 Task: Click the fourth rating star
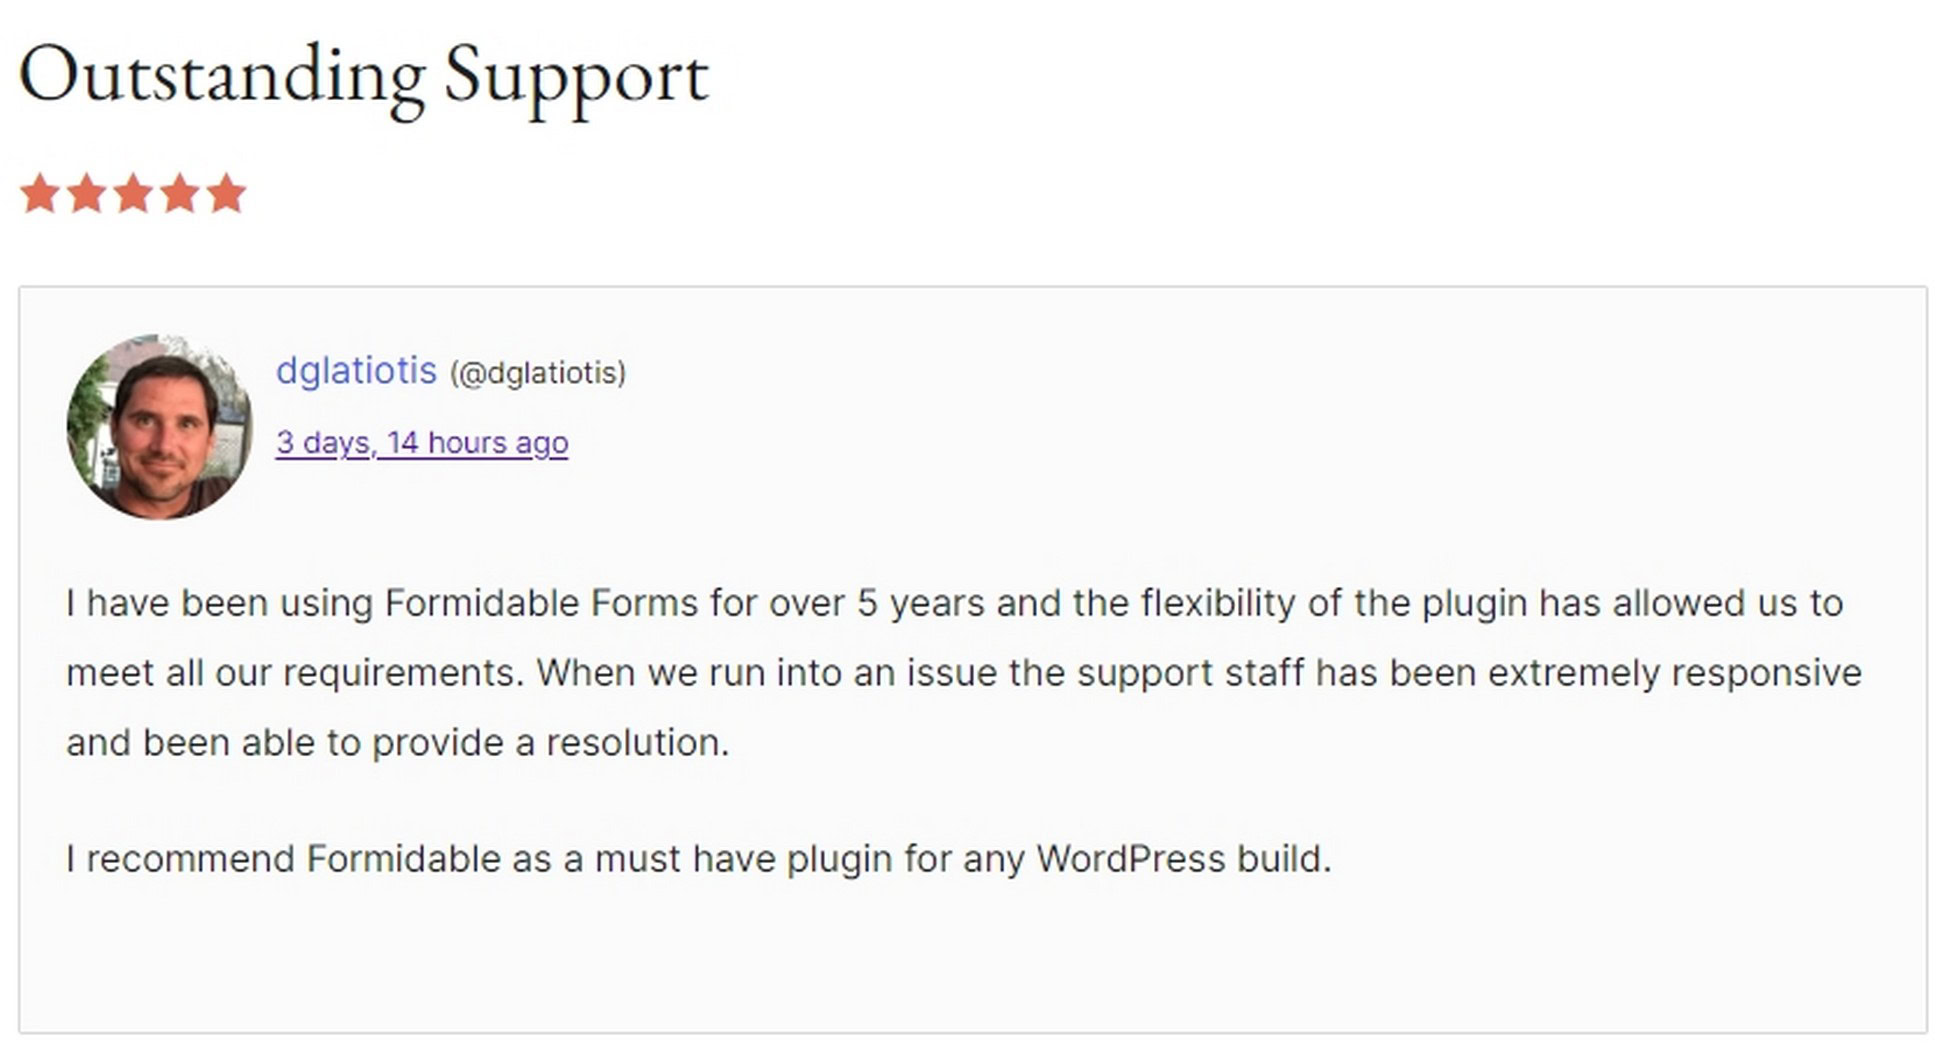(x=180, y=193)
